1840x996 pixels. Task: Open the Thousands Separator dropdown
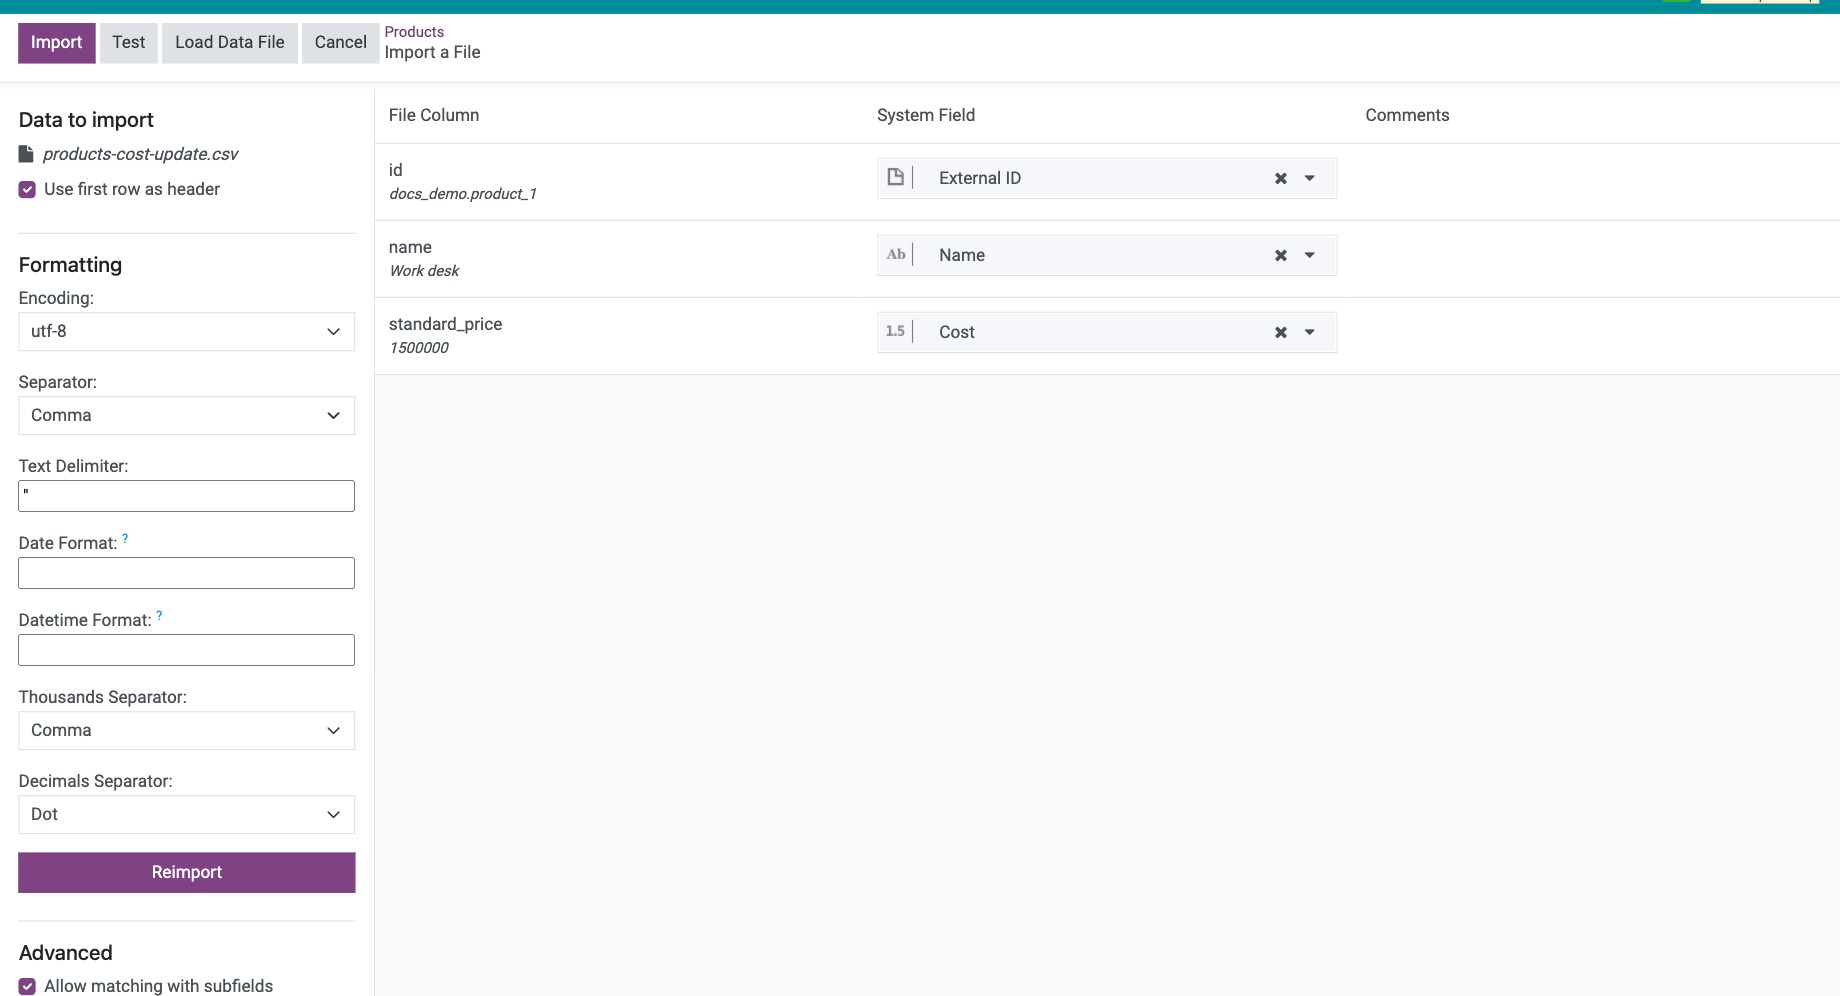tap(187, 730)
